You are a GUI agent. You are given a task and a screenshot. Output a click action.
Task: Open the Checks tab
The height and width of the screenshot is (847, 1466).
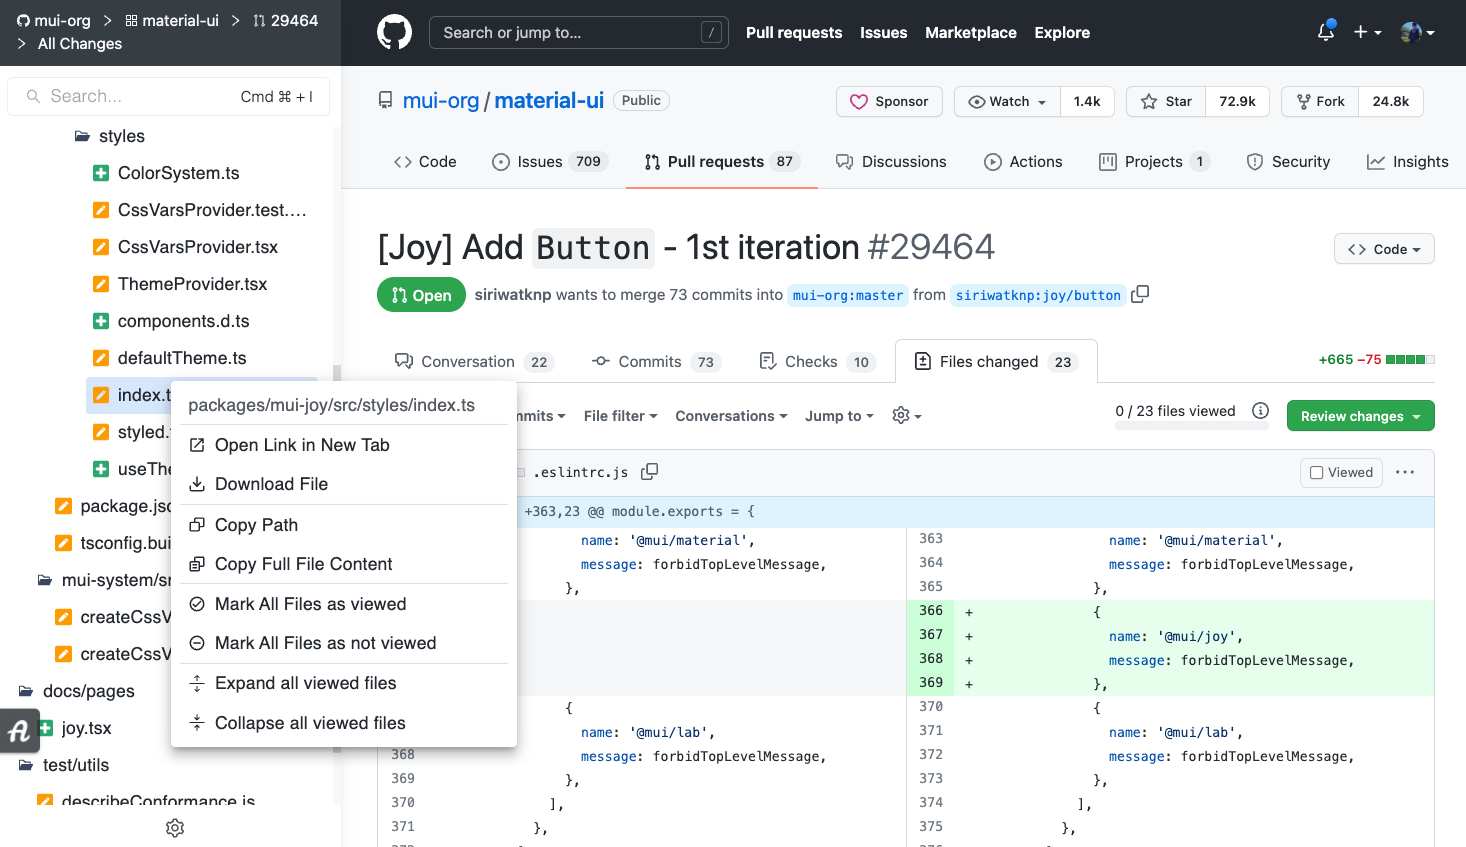tap(817, 362)
